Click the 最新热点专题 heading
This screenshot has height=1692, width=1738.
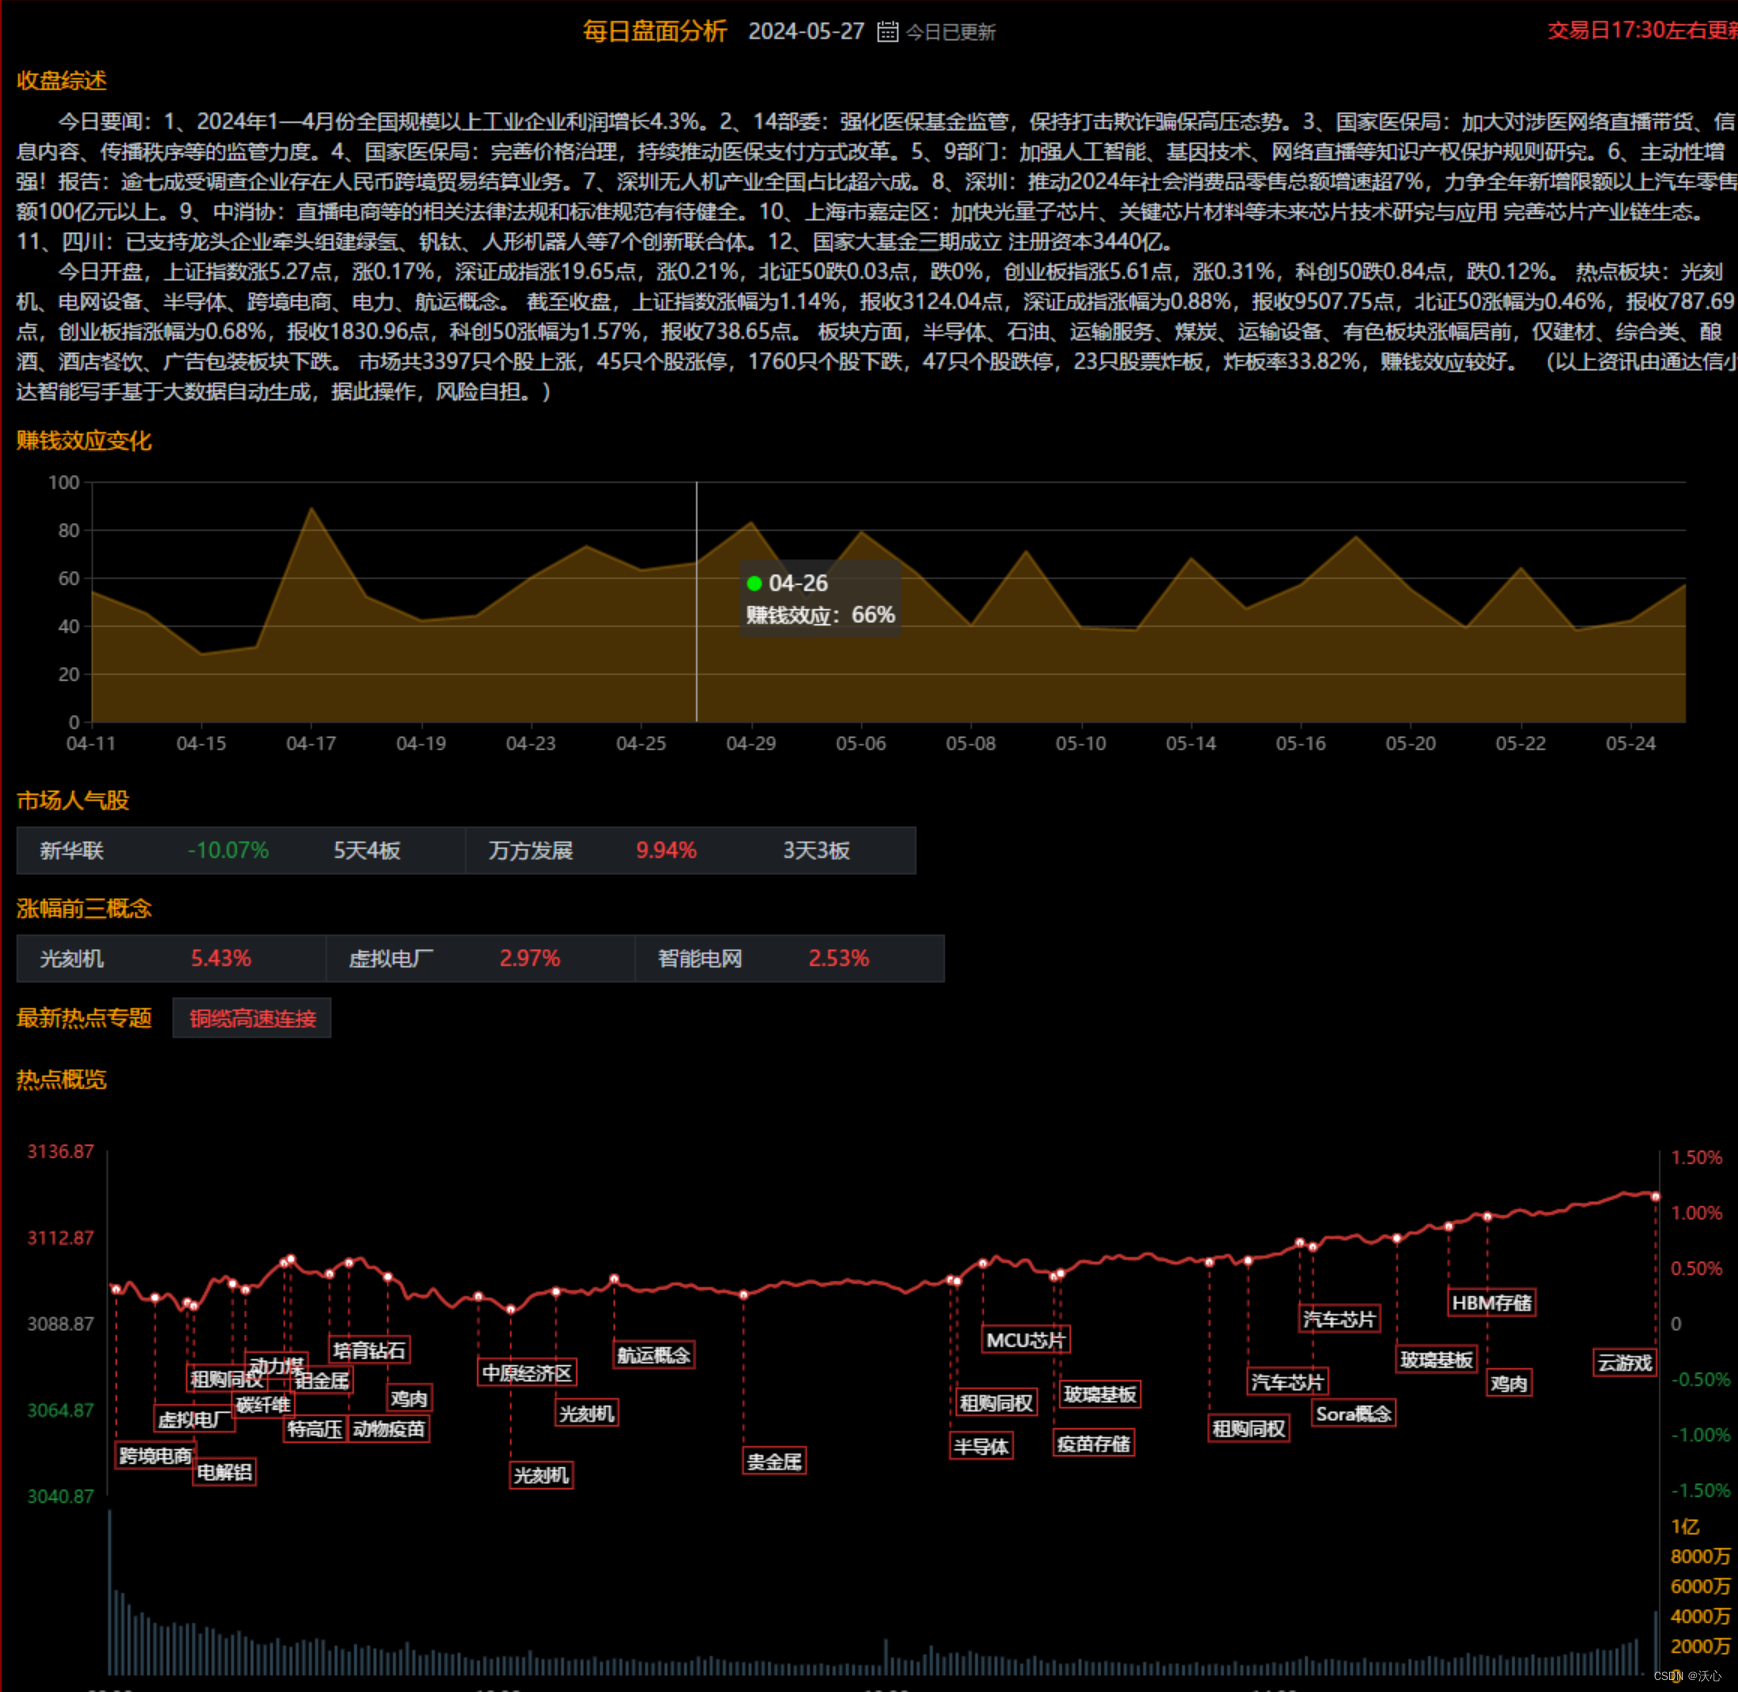coord(84,1018)
